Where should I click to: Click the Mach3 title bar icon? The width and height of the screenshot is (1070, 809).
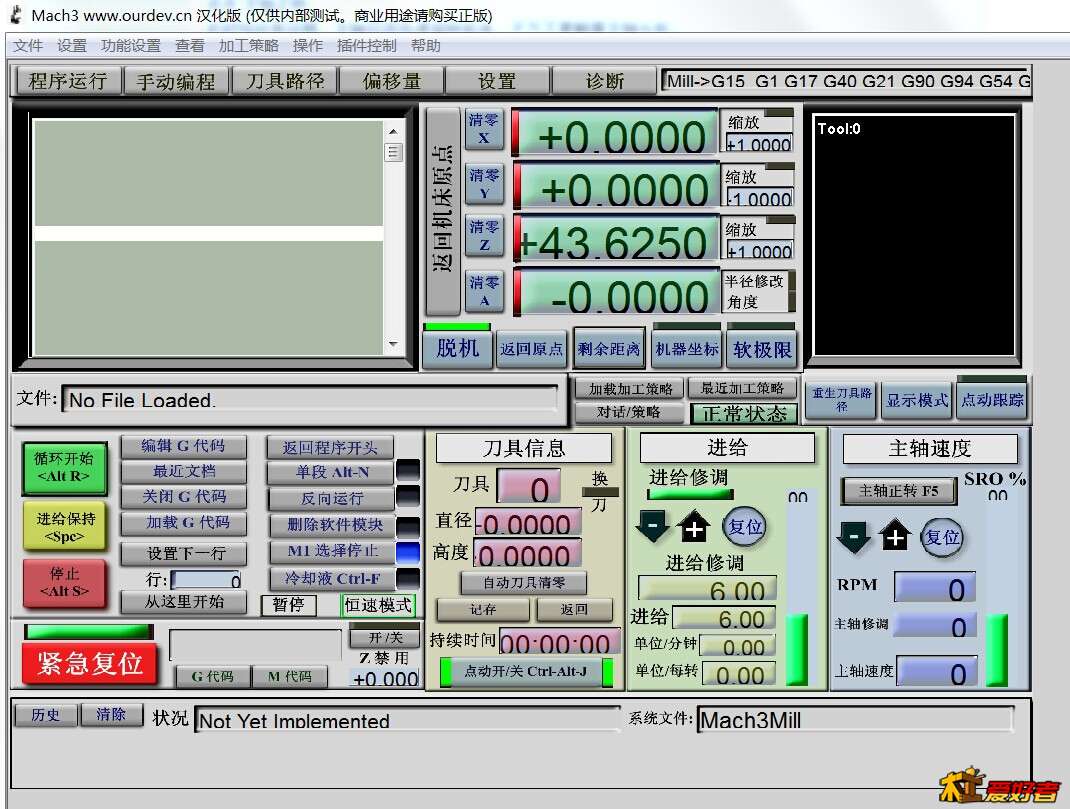tap(16, 15)
